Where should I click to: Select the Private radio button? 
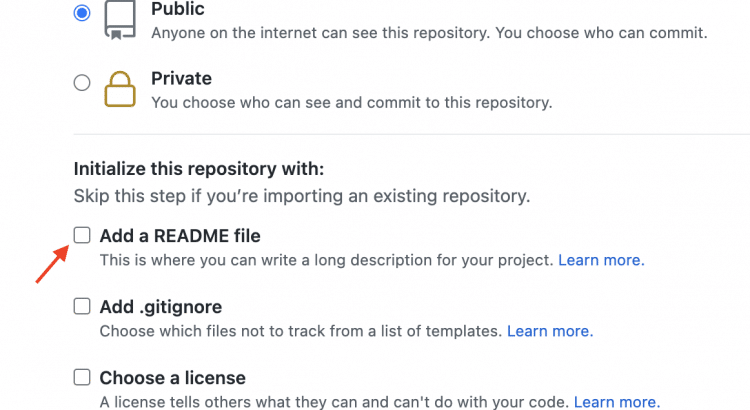click(x=82, y=84)
